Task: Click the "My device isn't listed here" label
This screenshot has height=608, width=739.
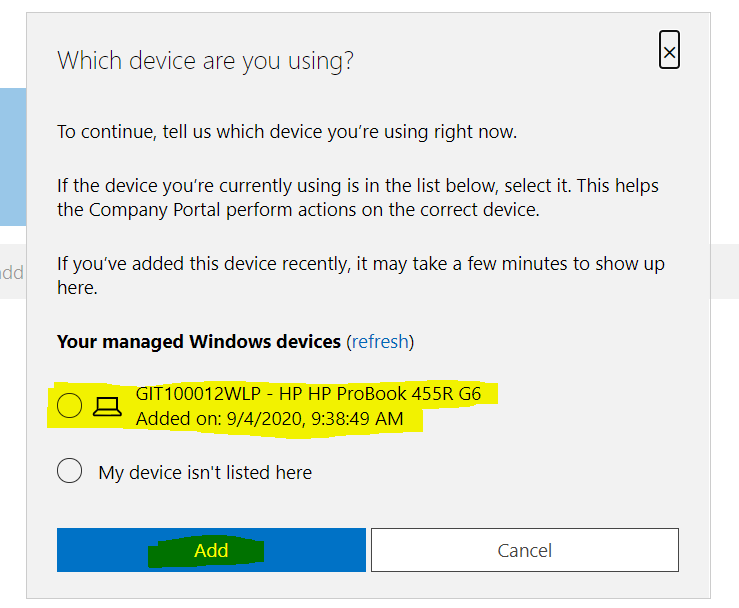Action: pyautogui.click(x=205, y=473)
